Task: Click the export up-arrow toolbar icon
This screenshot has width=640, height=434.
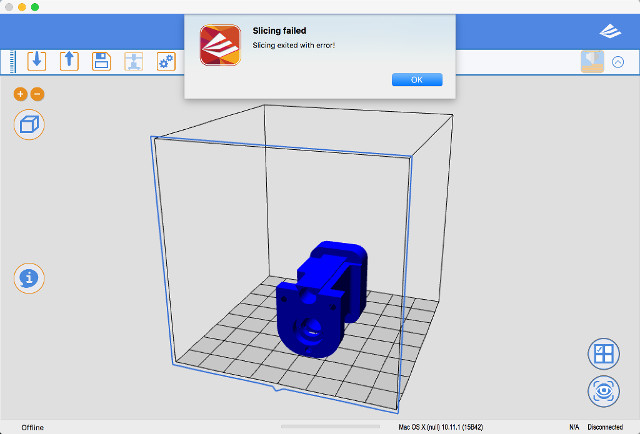Action: [x=69, y=61]
